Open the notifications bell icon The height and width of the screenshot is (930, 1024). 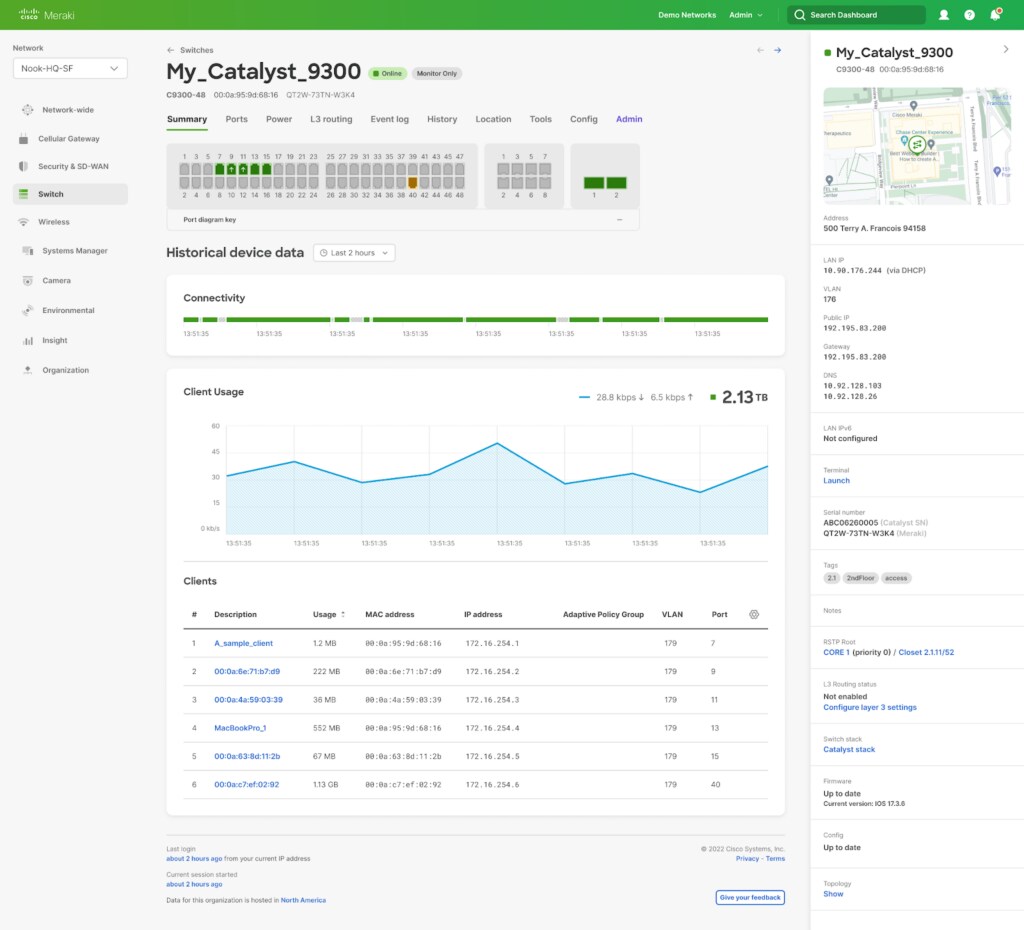click(x=995, y=14)
